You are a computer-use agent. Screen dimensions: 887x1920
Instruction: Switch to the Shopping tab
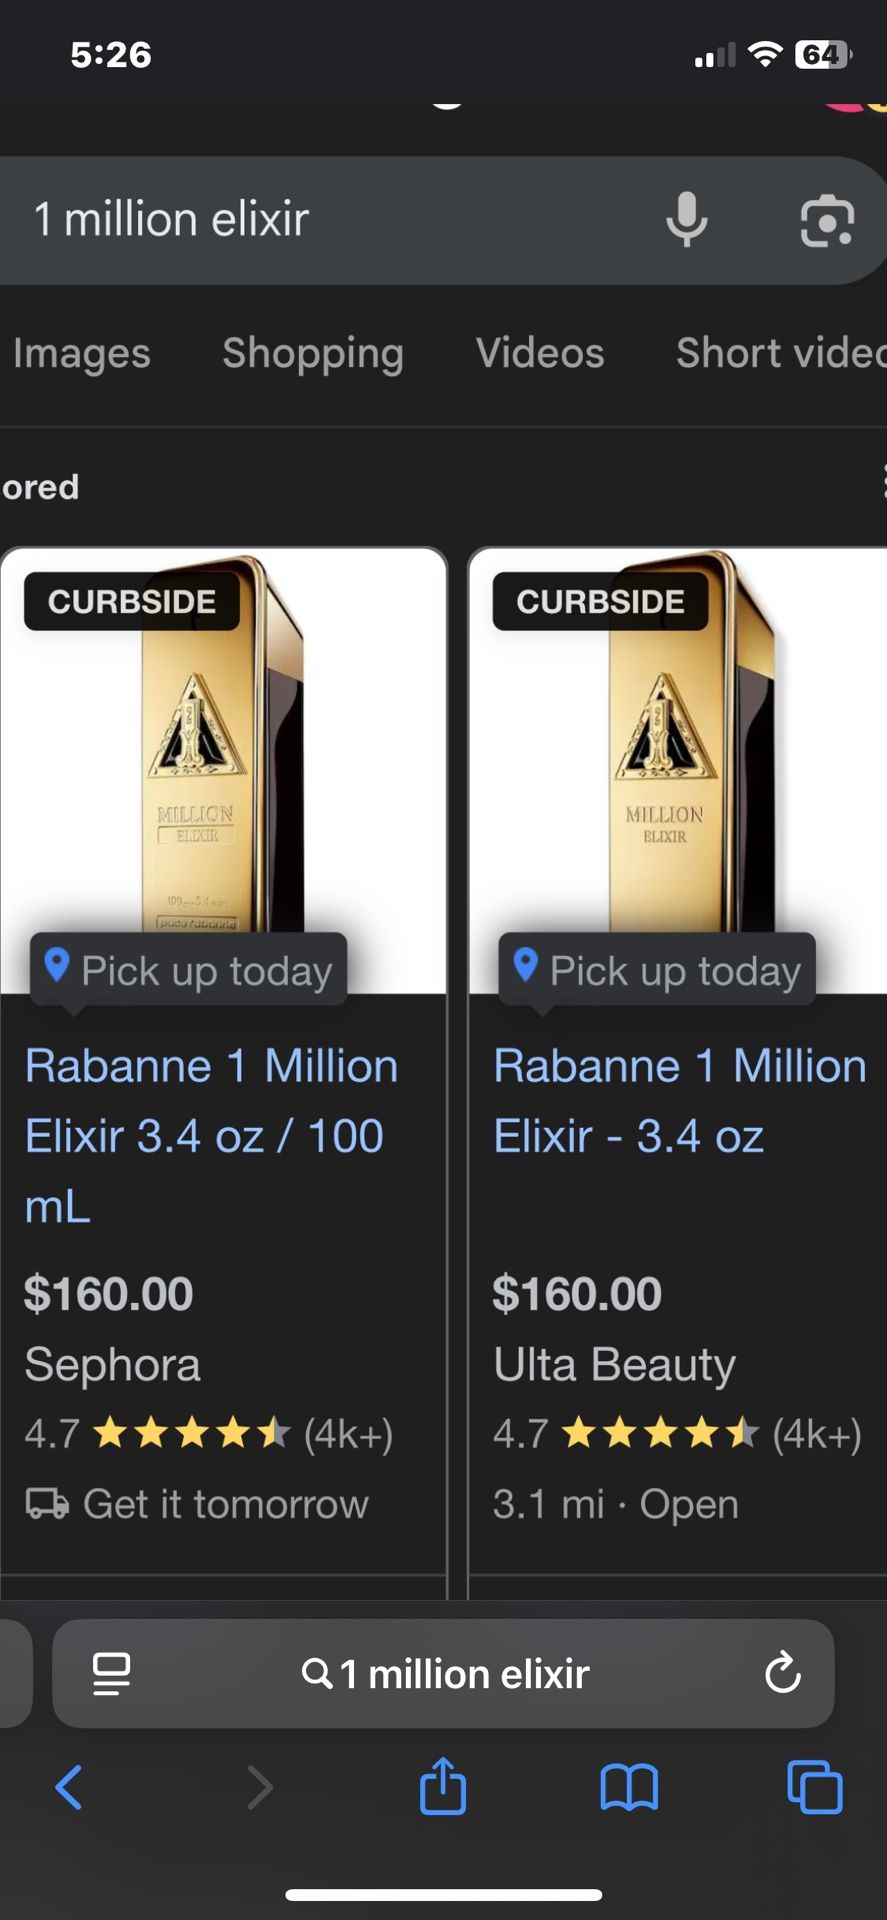(x=313, y=353)
